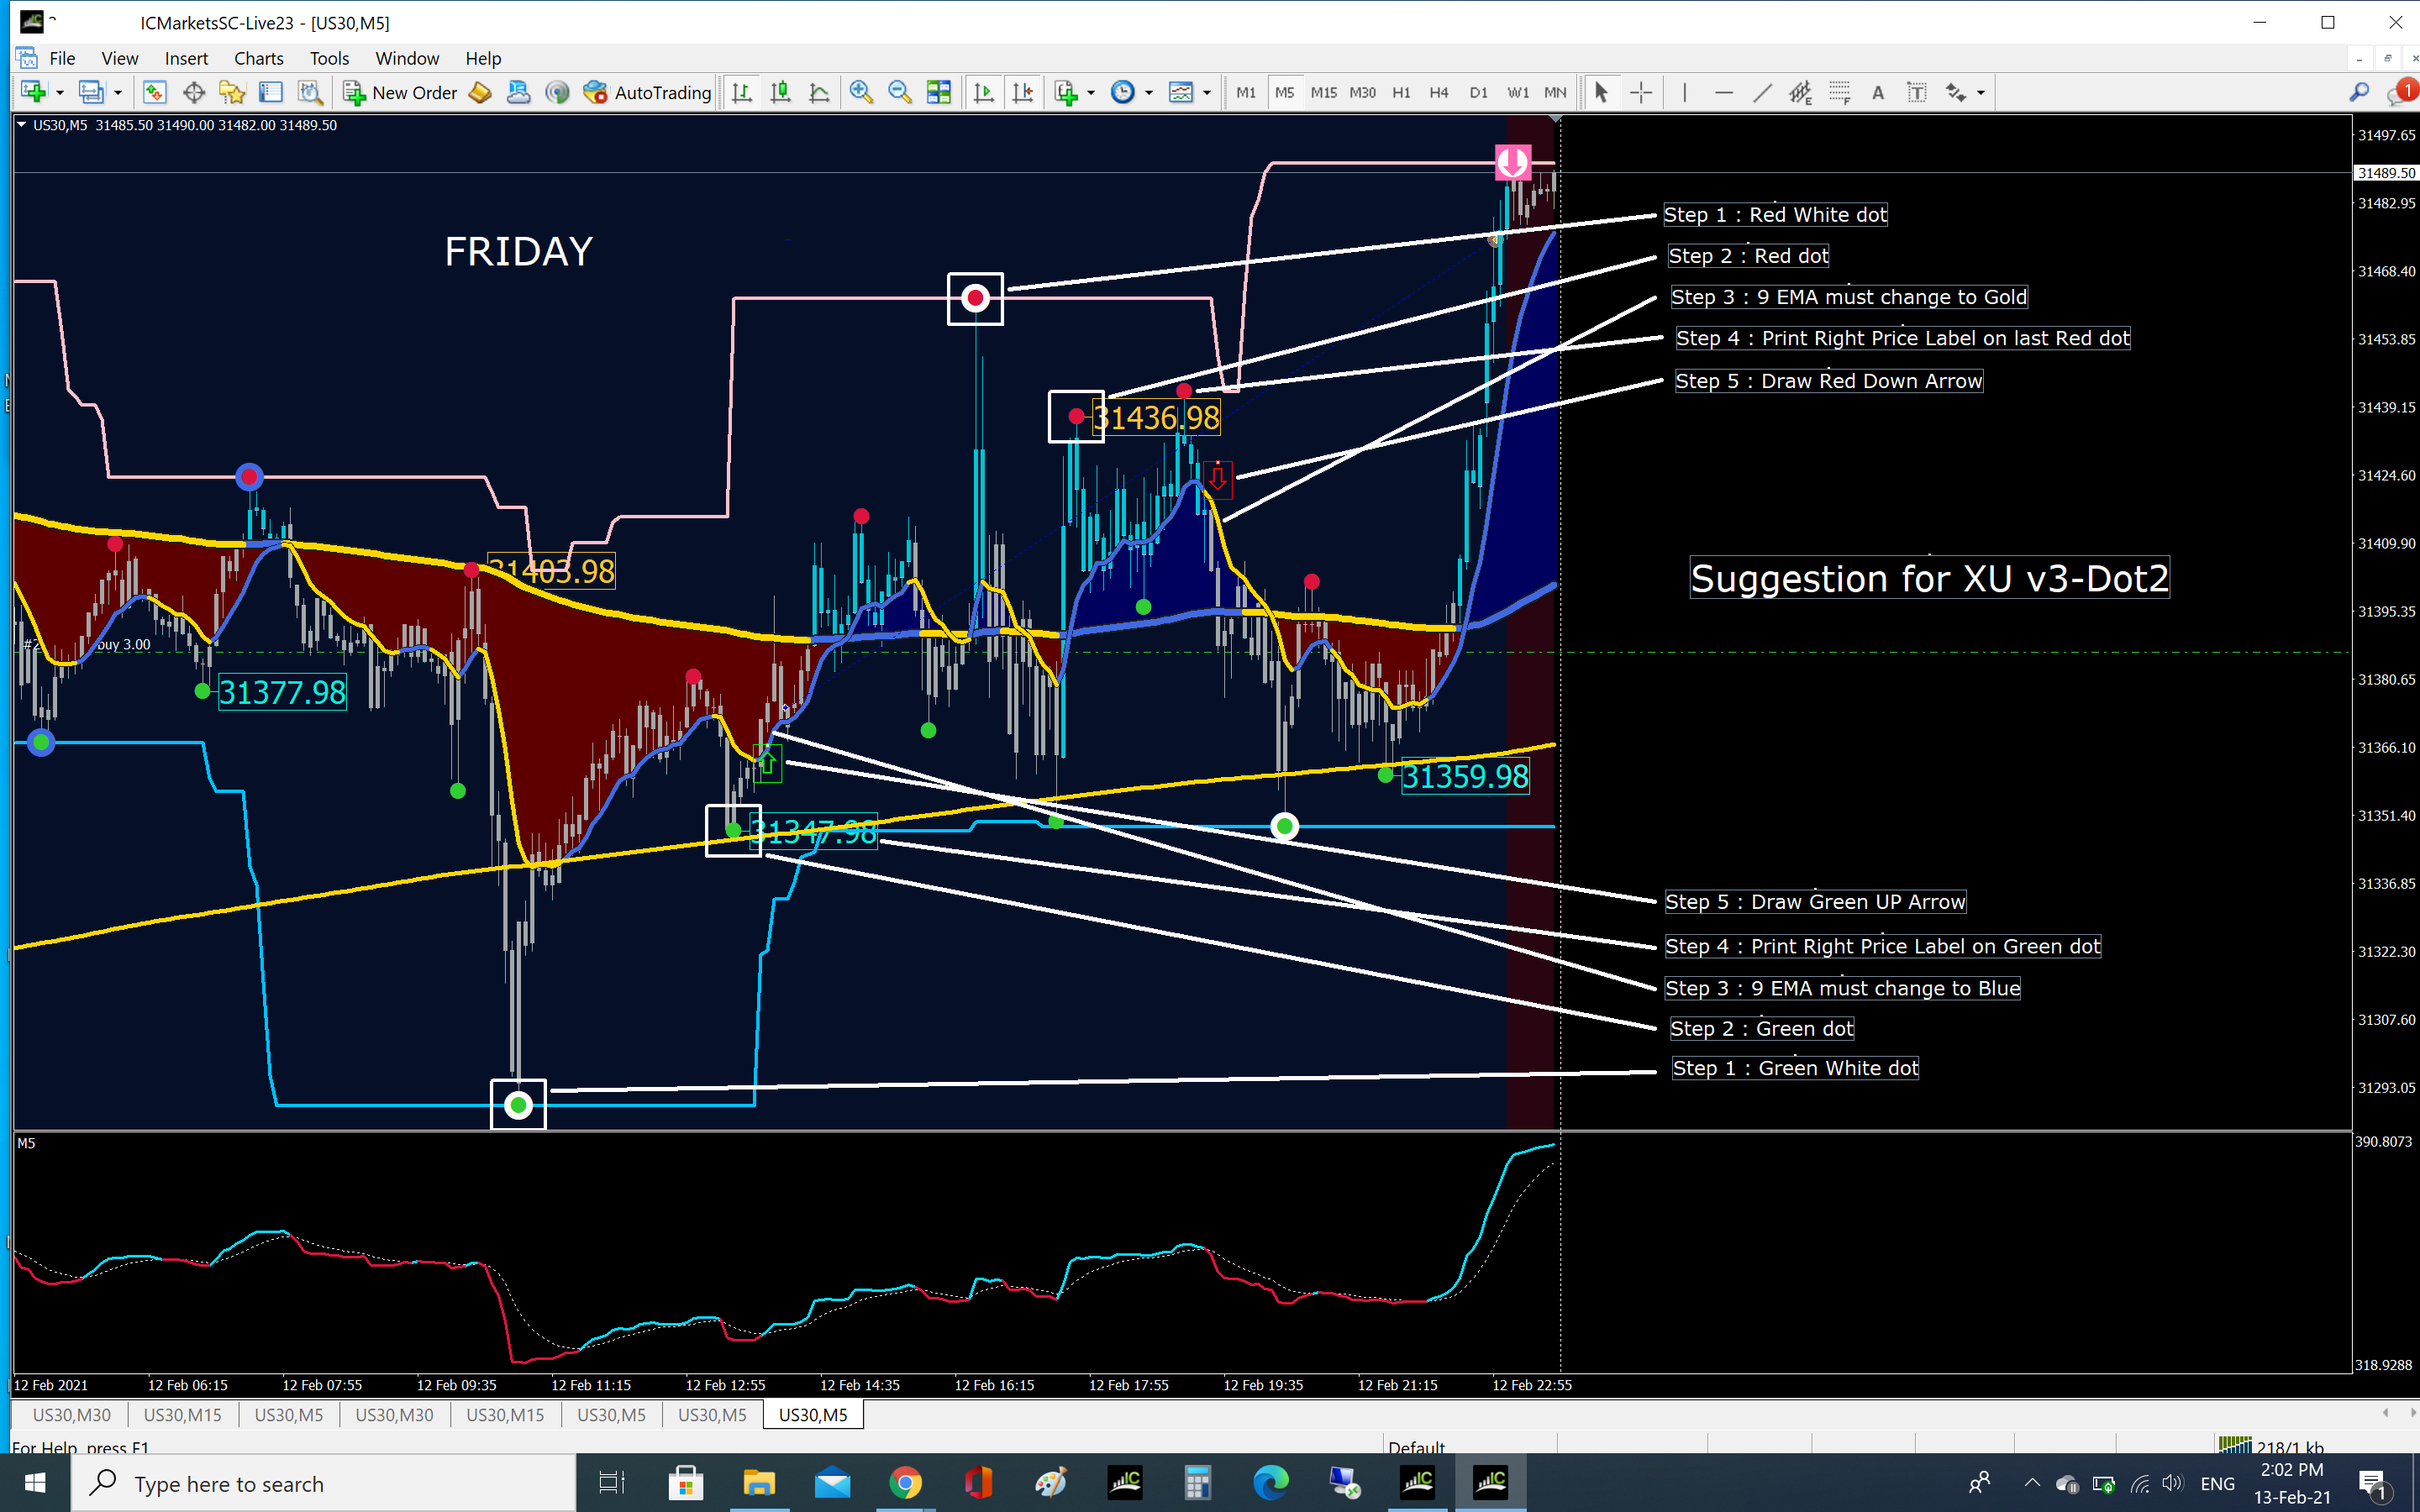The width and height of the screenshot is (2420, 1512).
Task: Toggle the chart Auto Scroll button
Action: tap(984, 93)
